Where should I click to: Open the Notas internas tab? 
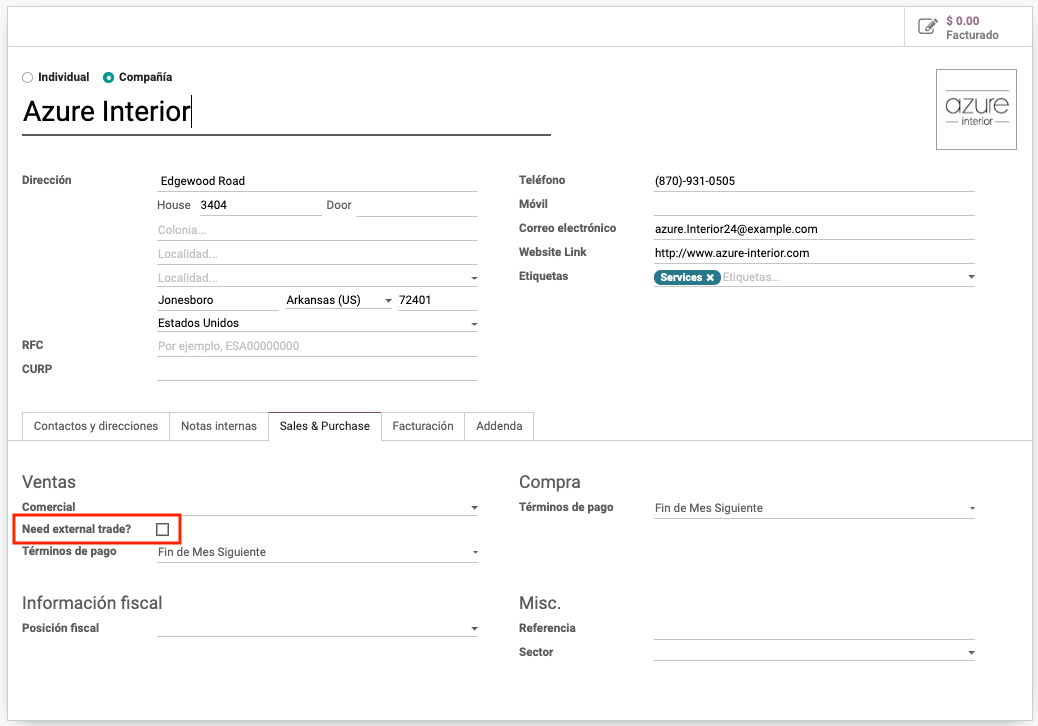218,426
